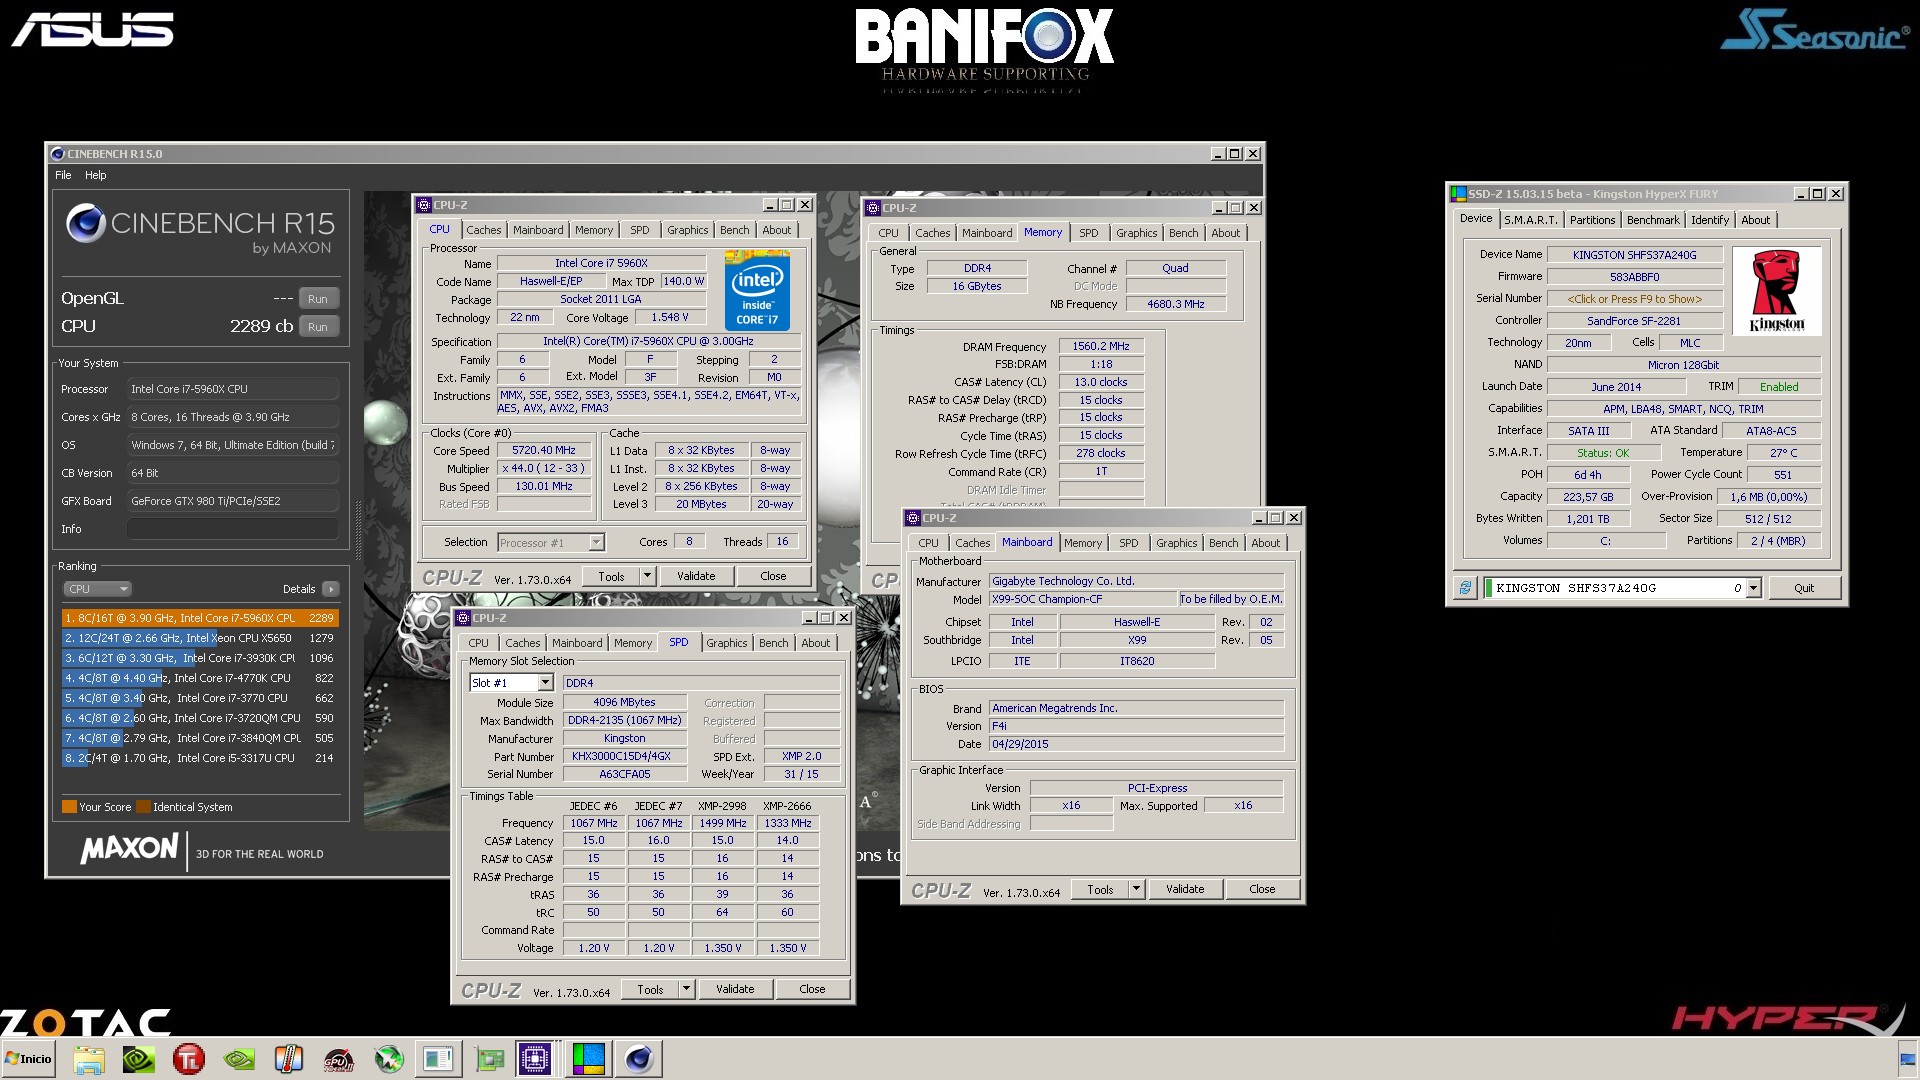This screenshot has width=1920, height=1080.
Task: Click Quit in SSD-Z
Action: tap(1804, 588)
